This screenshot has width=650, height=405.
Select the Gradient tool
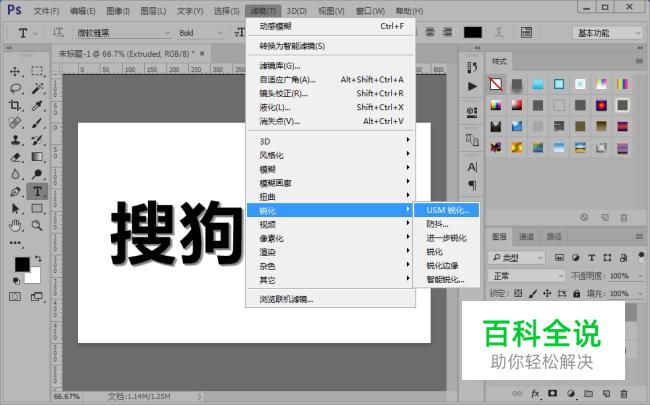37,157
